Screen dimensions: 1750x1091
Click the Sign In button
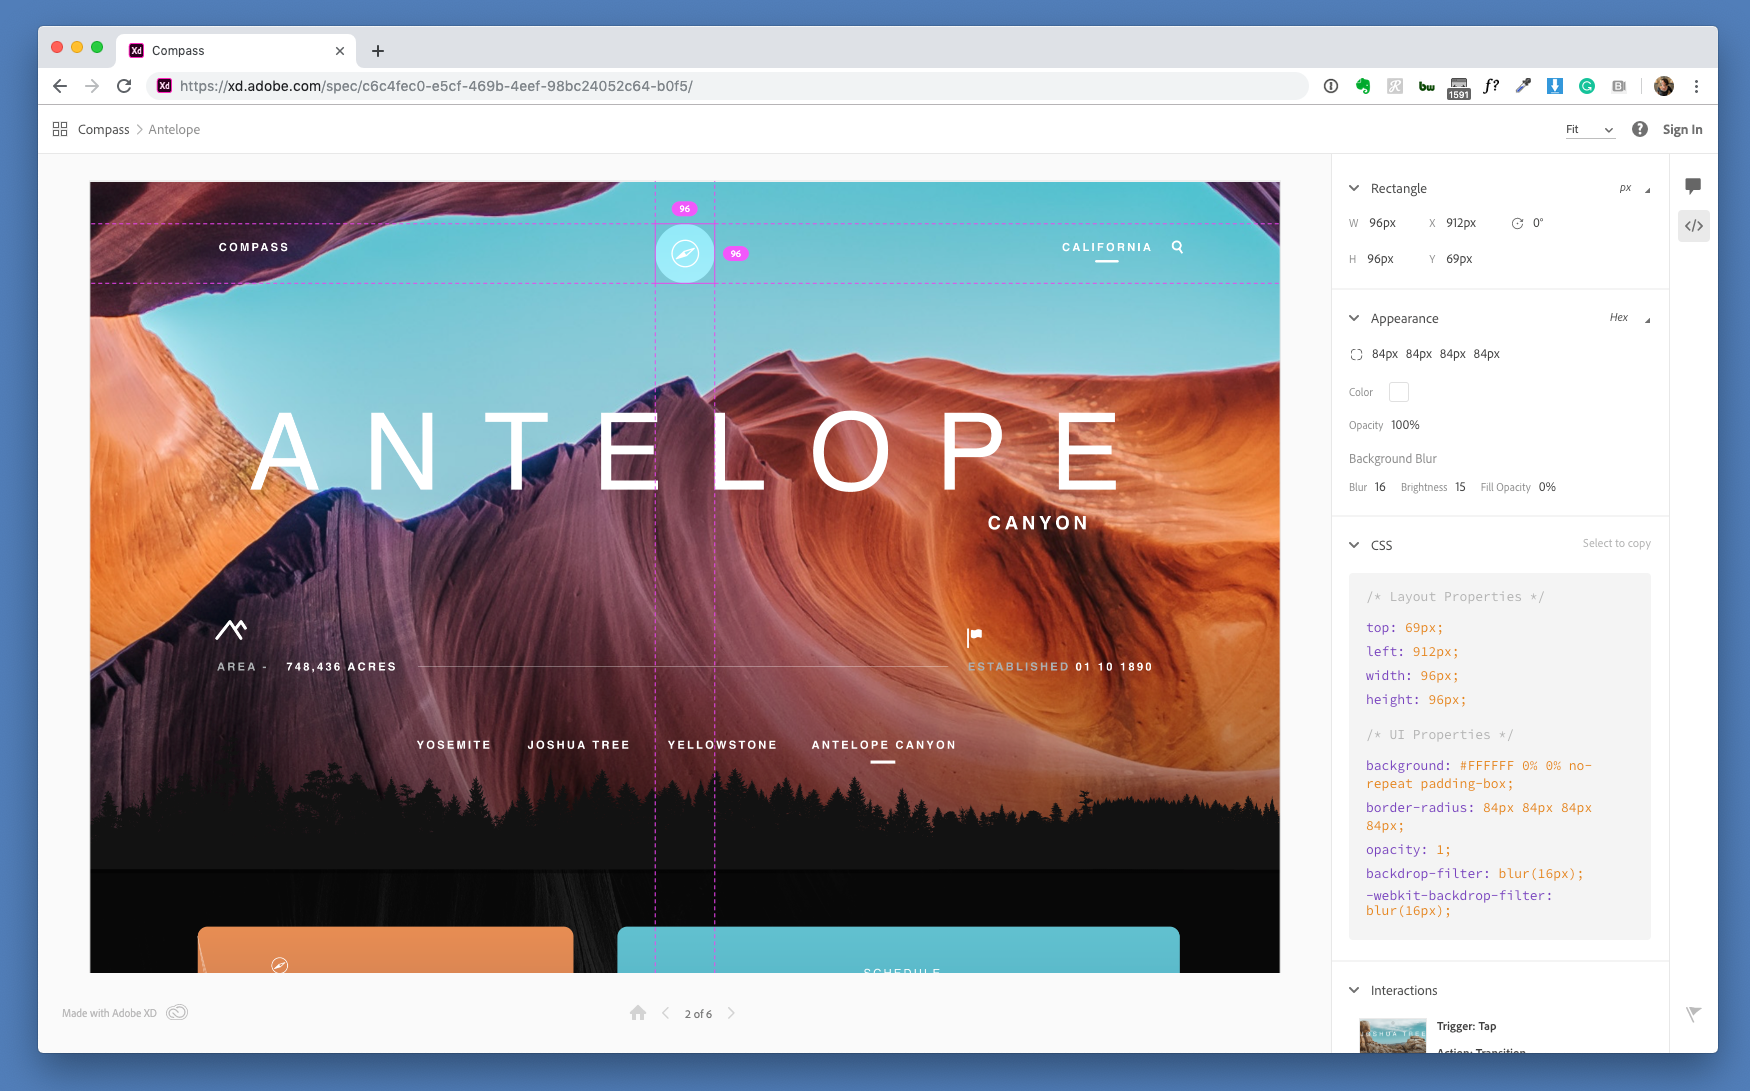pos(1682,129)
